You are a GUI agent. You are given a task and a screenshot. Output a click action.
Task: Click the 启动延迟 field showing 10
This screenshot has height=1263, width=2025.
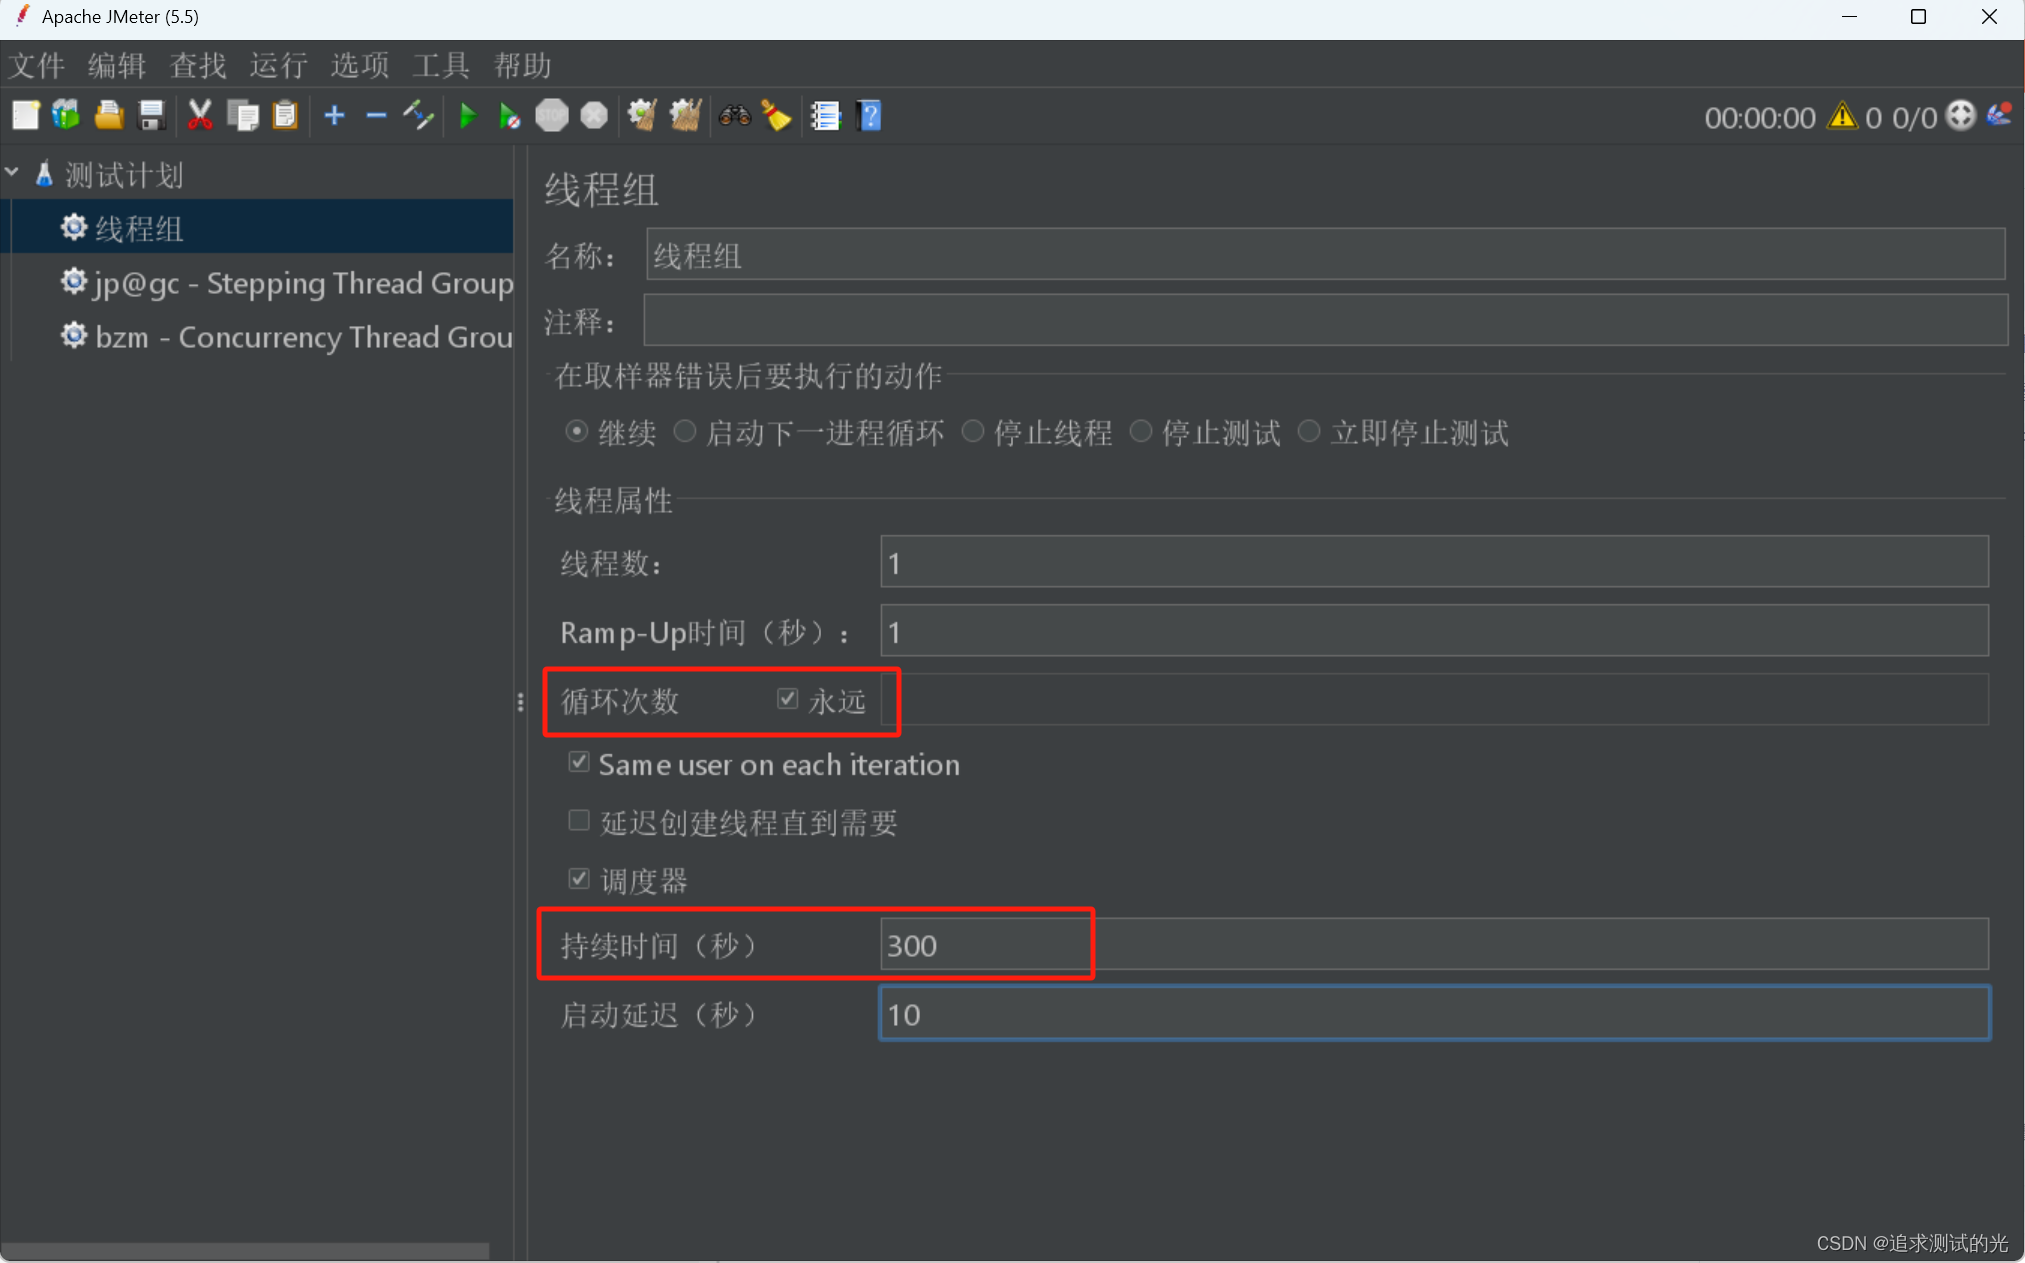click(1434, 1014)
